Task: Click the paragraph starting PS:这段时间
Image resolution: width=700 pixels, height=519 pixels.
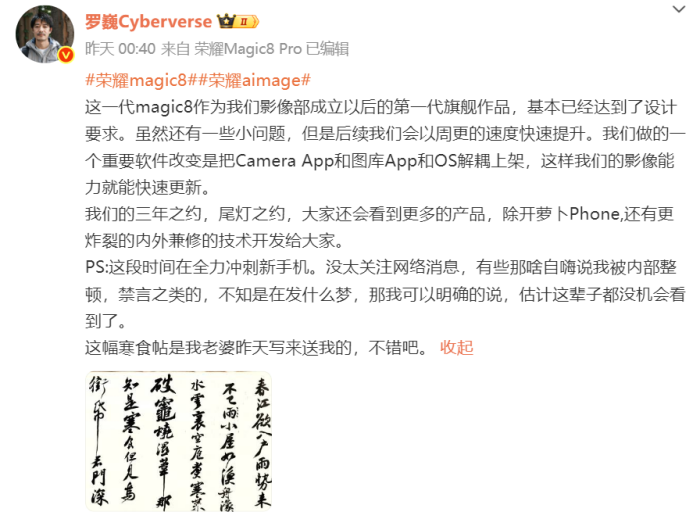Action: click(385, 294)
